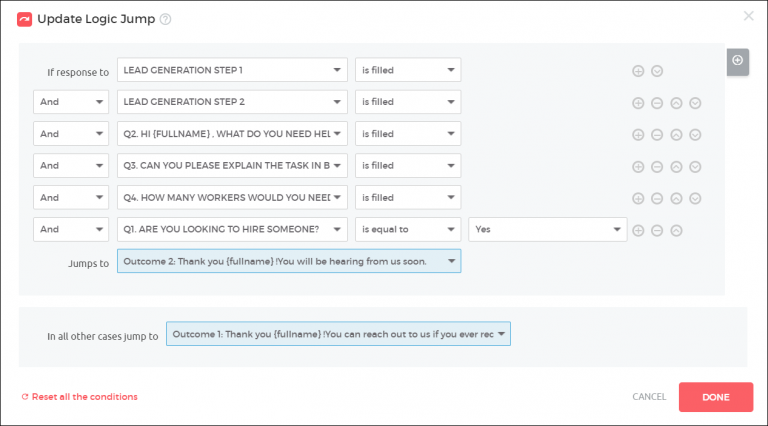Click the red Done button

pos(715,397)
